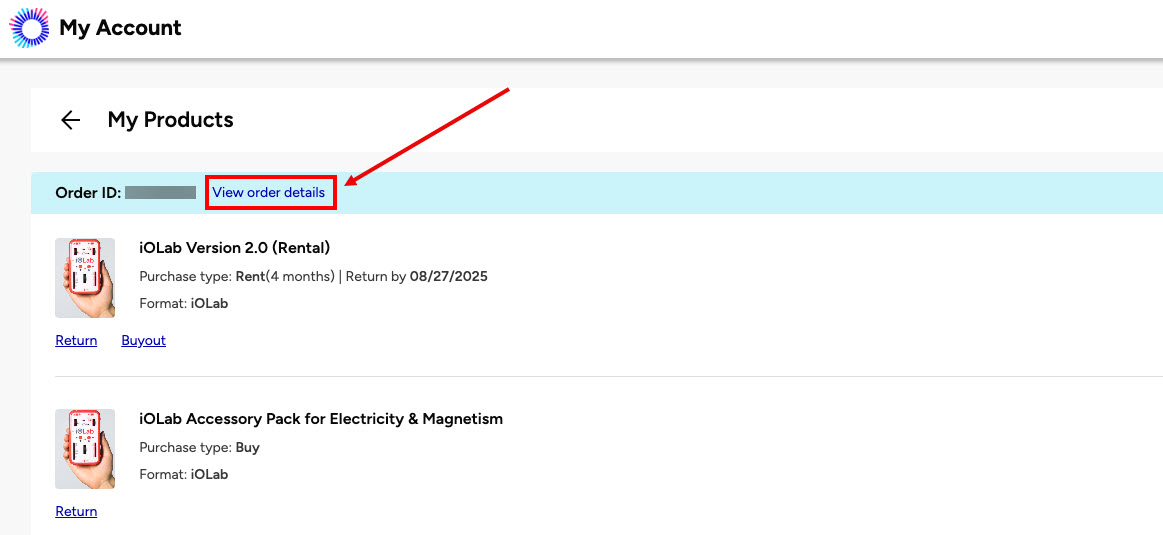The image size is (1163, 535).
Task: Click the Order ID label
Action: pyautogui.click(x=88, y=192)
